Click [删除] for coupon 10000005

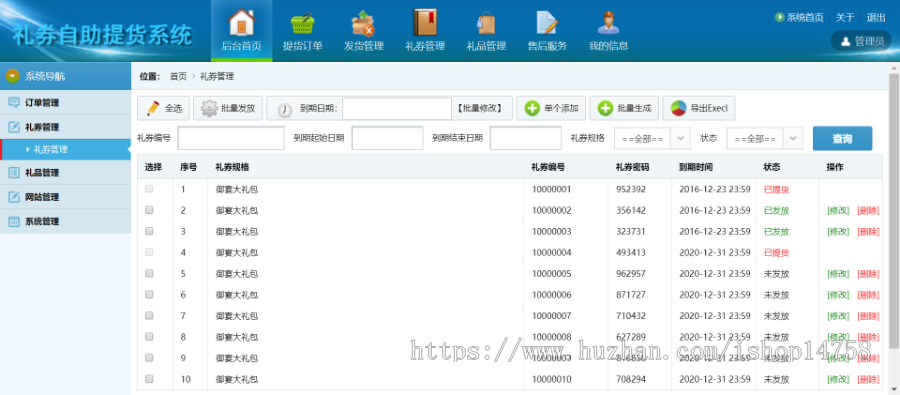click(x=868, y=274)
